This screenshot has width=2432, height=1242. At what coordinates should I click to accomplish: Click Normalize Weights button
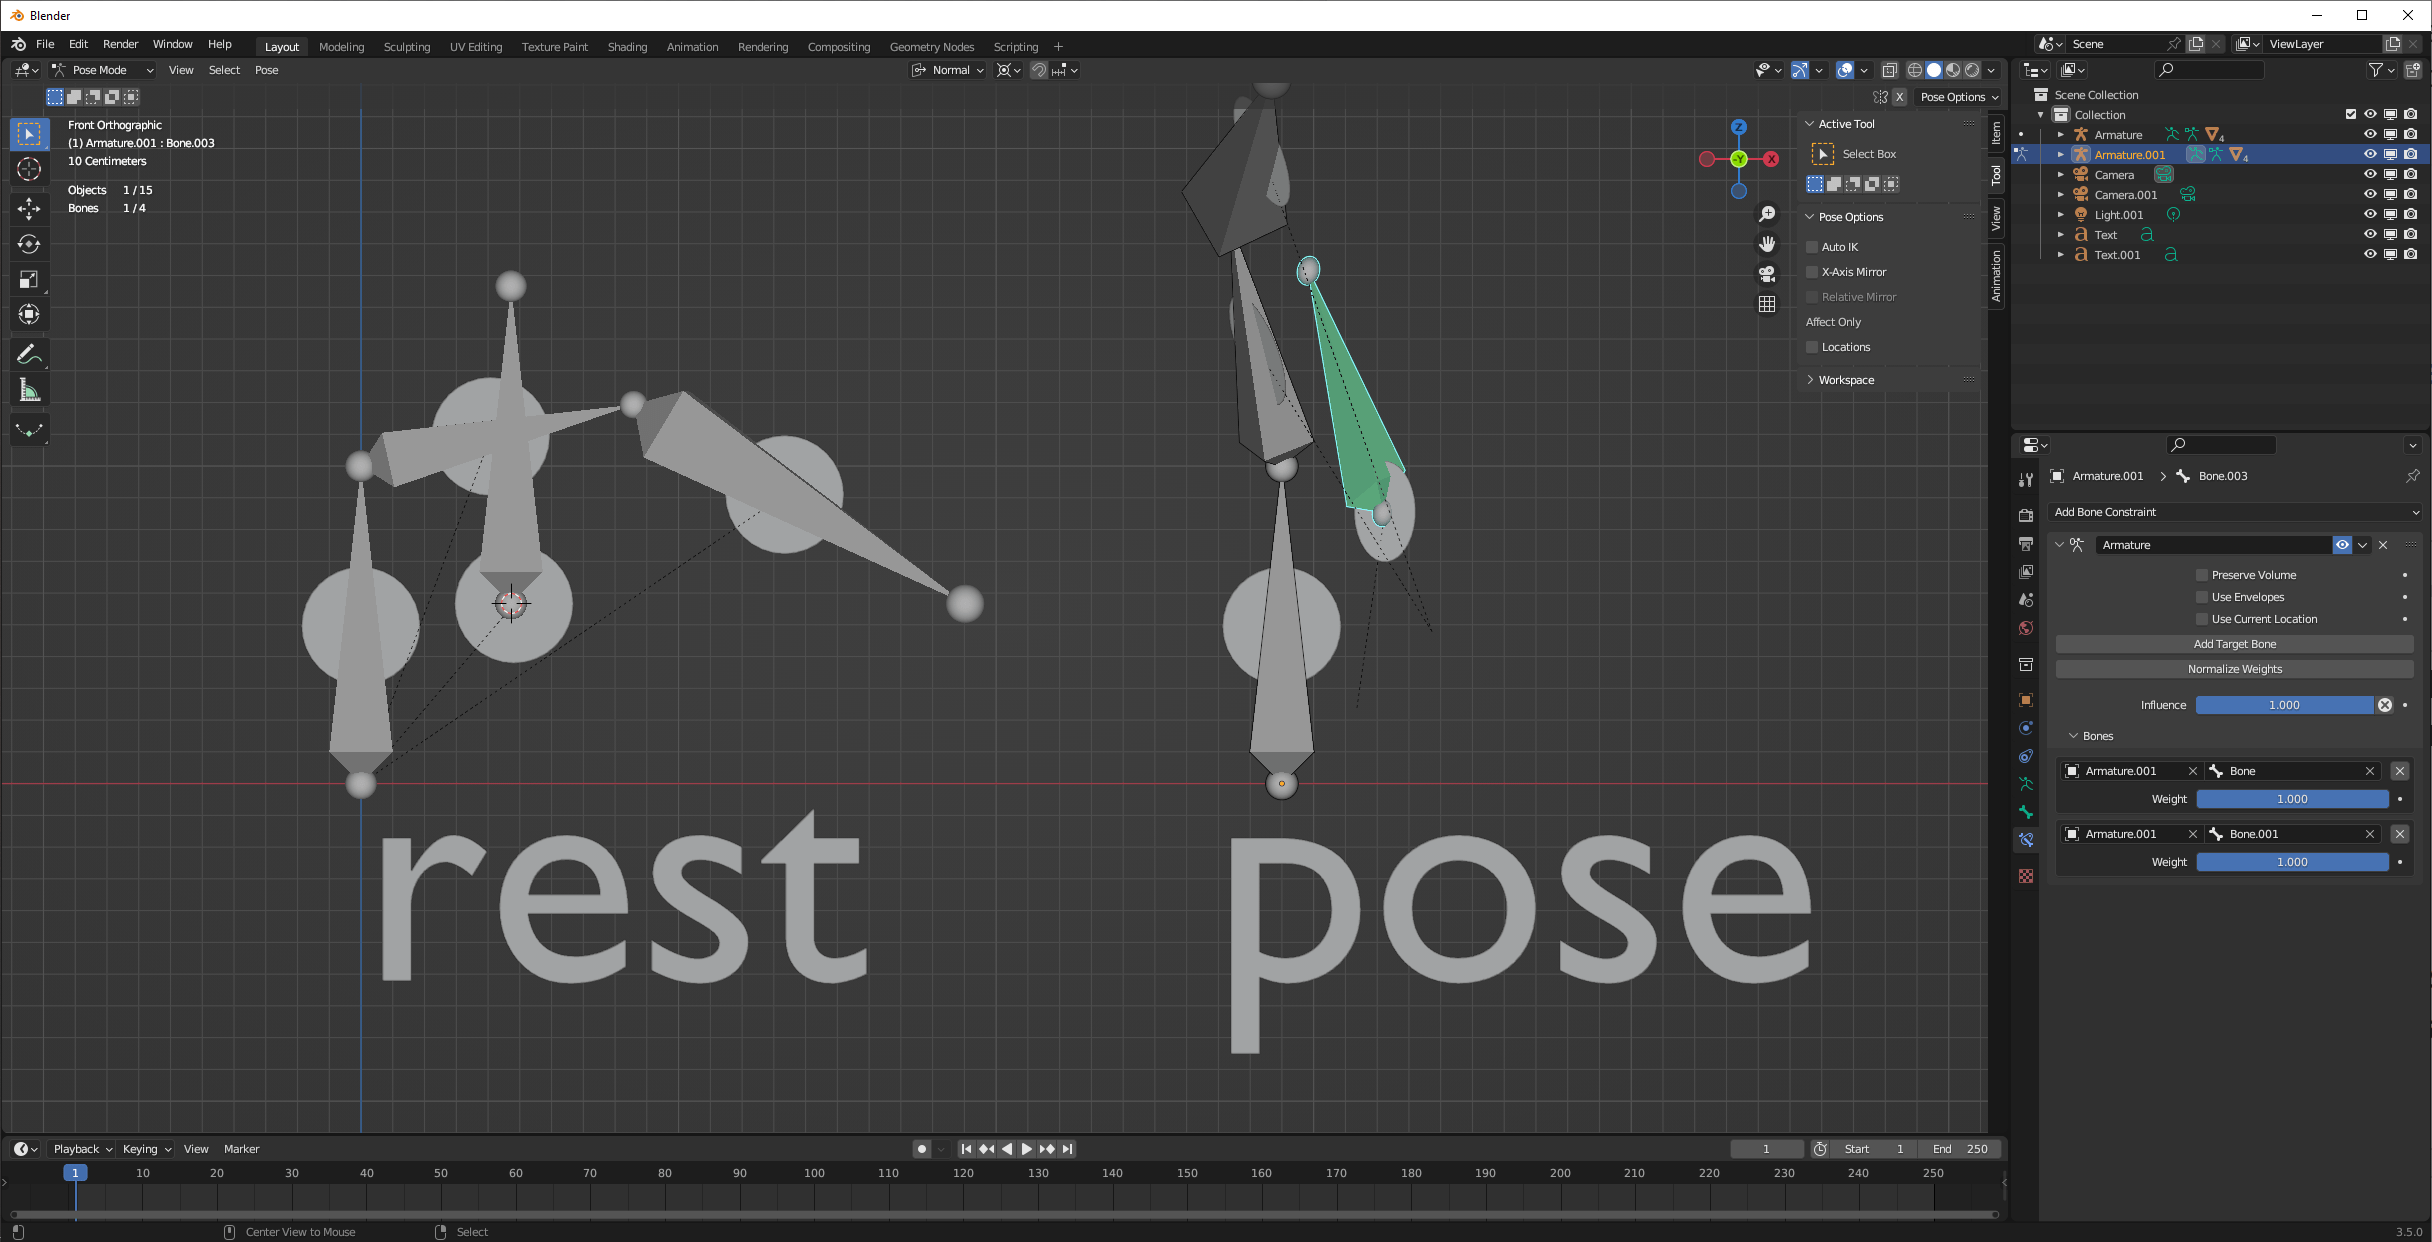[x=2234, y=669]
